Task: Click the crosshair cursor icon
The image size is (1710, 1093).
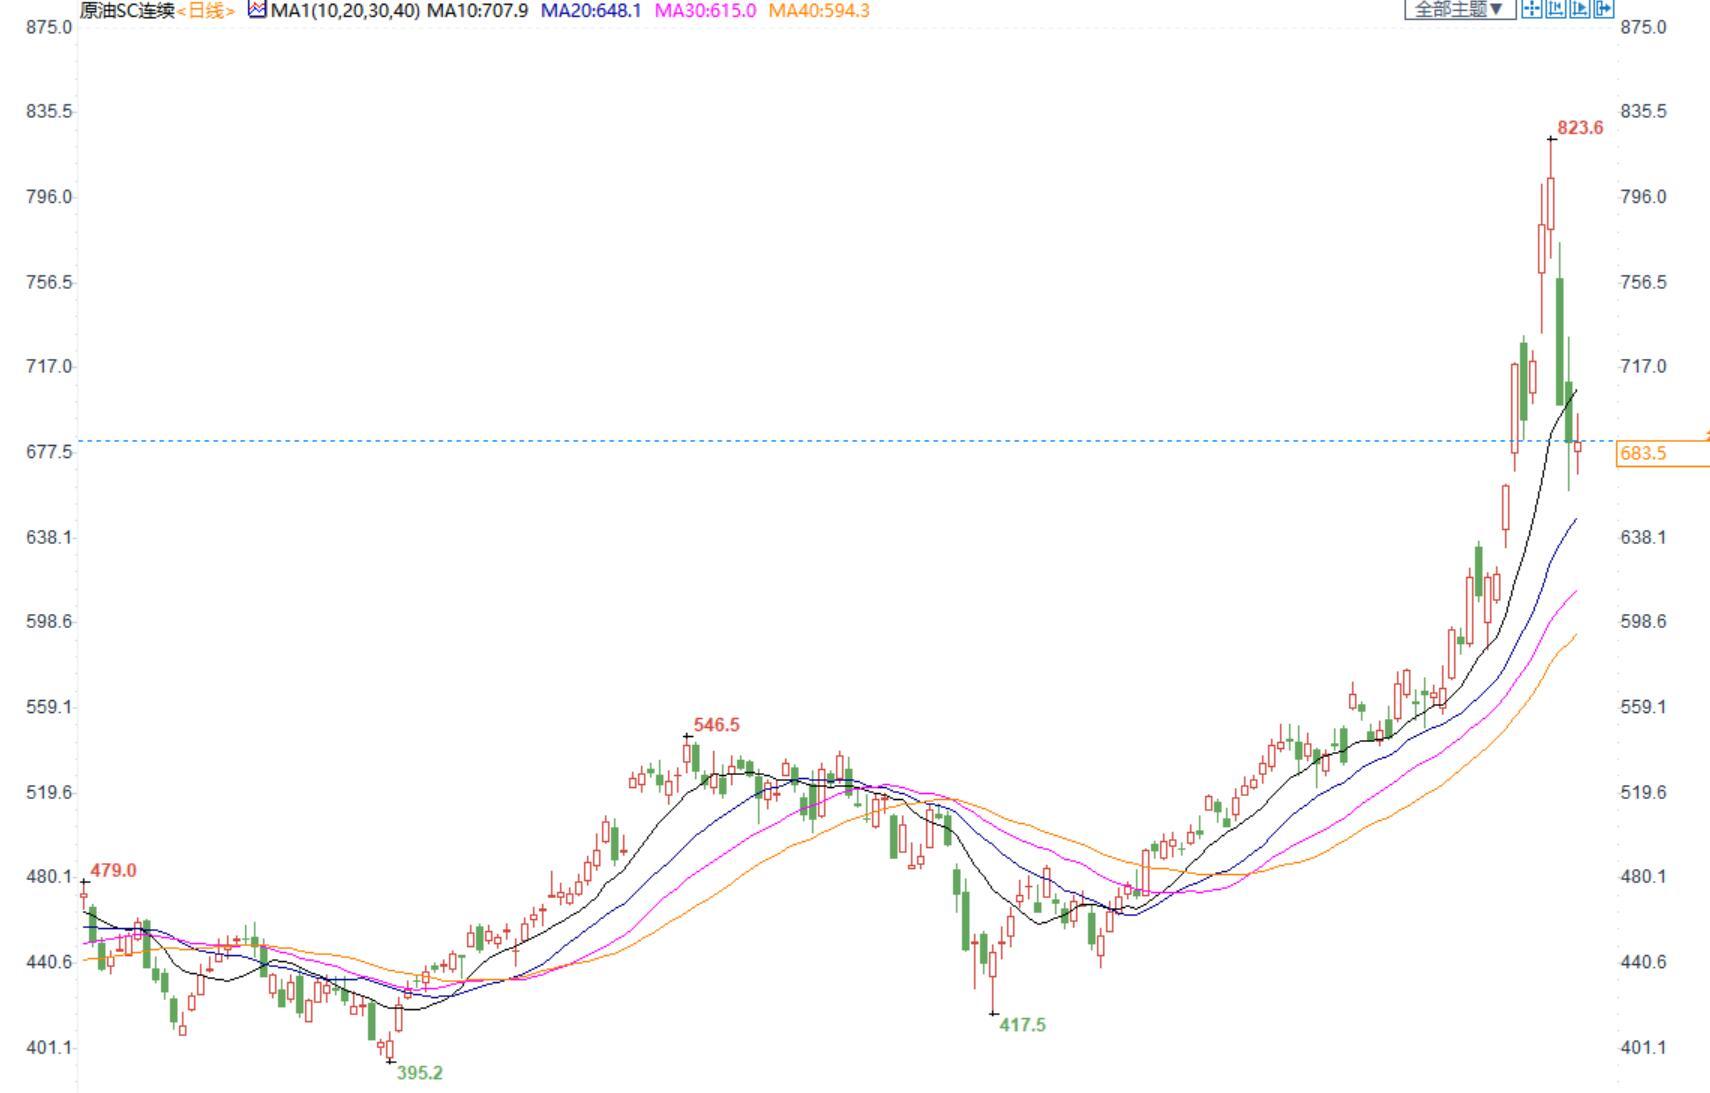Action: tap(1531, 9)
